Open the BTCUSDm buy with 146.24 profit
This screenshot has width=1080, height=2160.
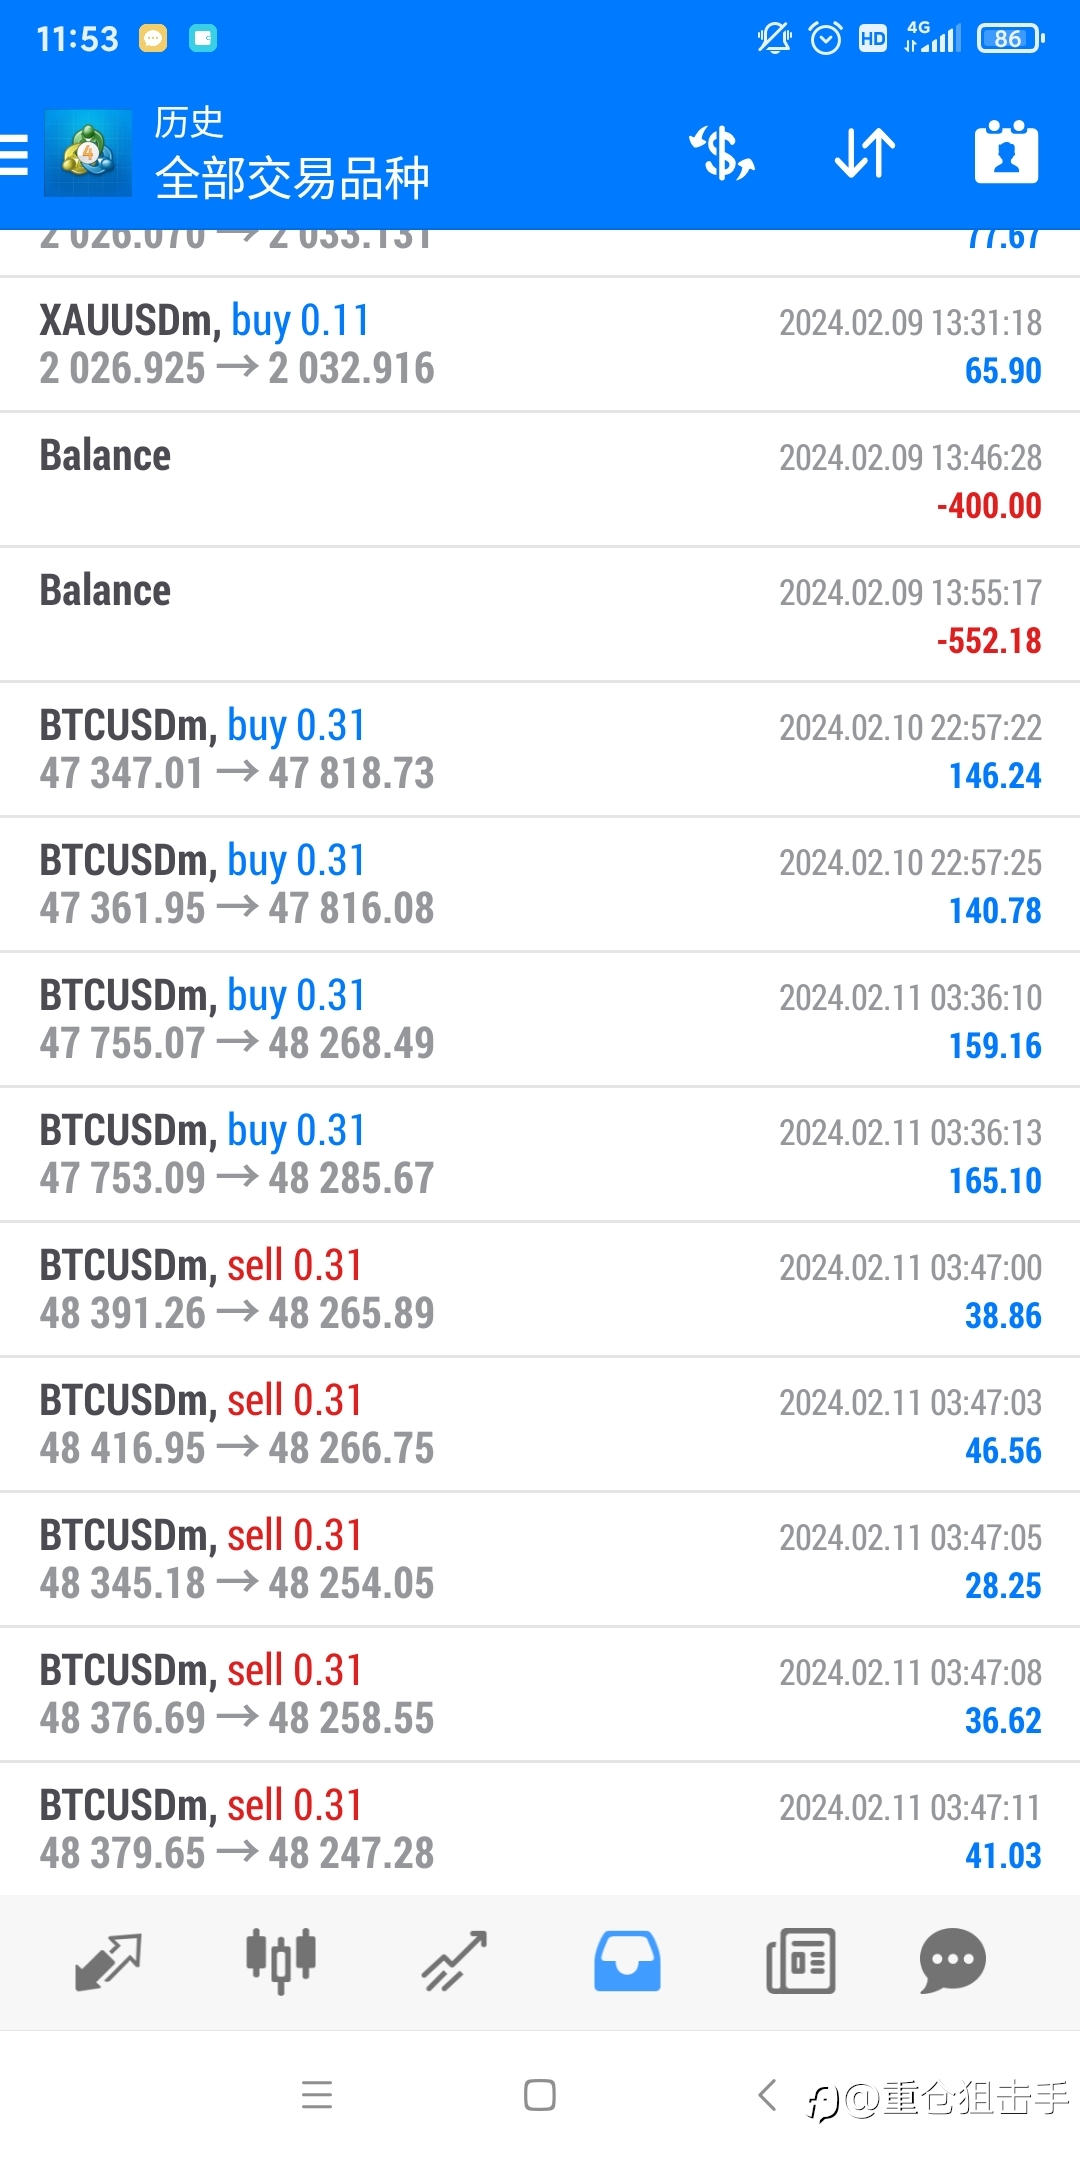[540, 749]
